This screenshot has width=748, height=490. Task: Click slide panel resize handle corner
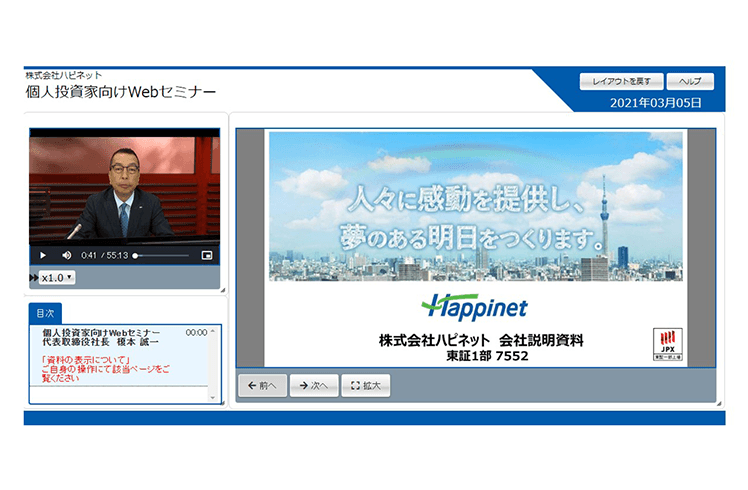(x=719, y=404)
